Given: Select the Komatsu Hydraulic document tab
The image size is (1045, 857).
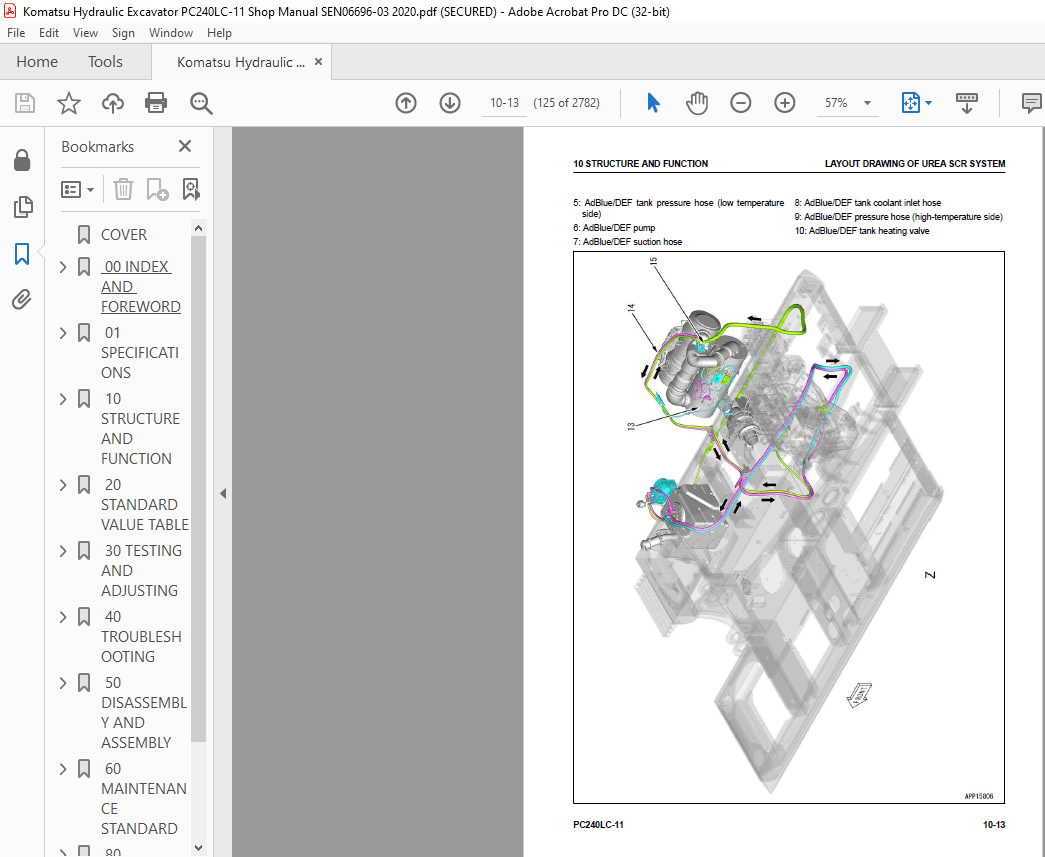Looking at the screenshot, I should pyautogui.click(x=241, y=62).
